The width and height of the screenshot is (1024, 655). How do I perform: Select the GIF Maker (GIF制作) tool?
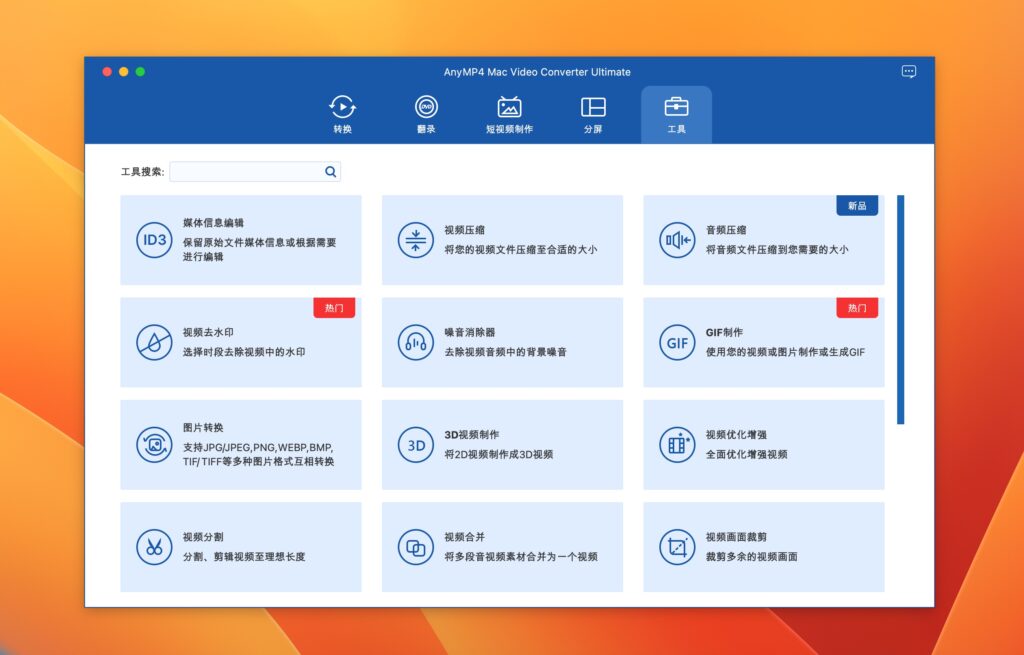764,342
